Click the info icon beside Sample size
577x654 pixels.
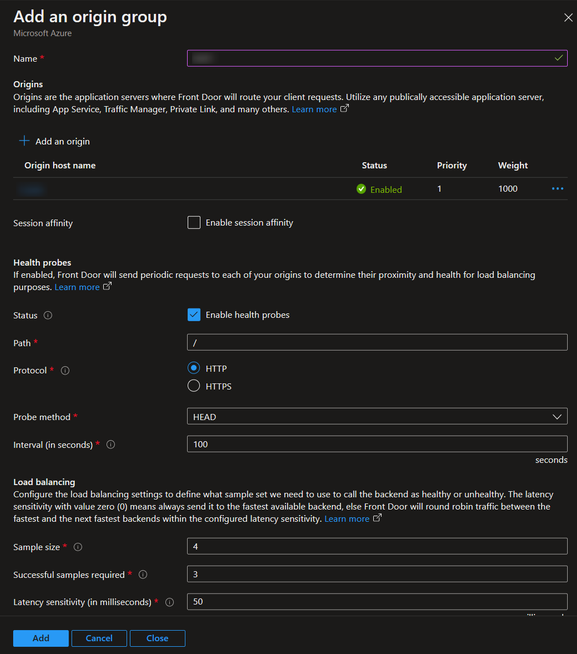coord(78,547)
